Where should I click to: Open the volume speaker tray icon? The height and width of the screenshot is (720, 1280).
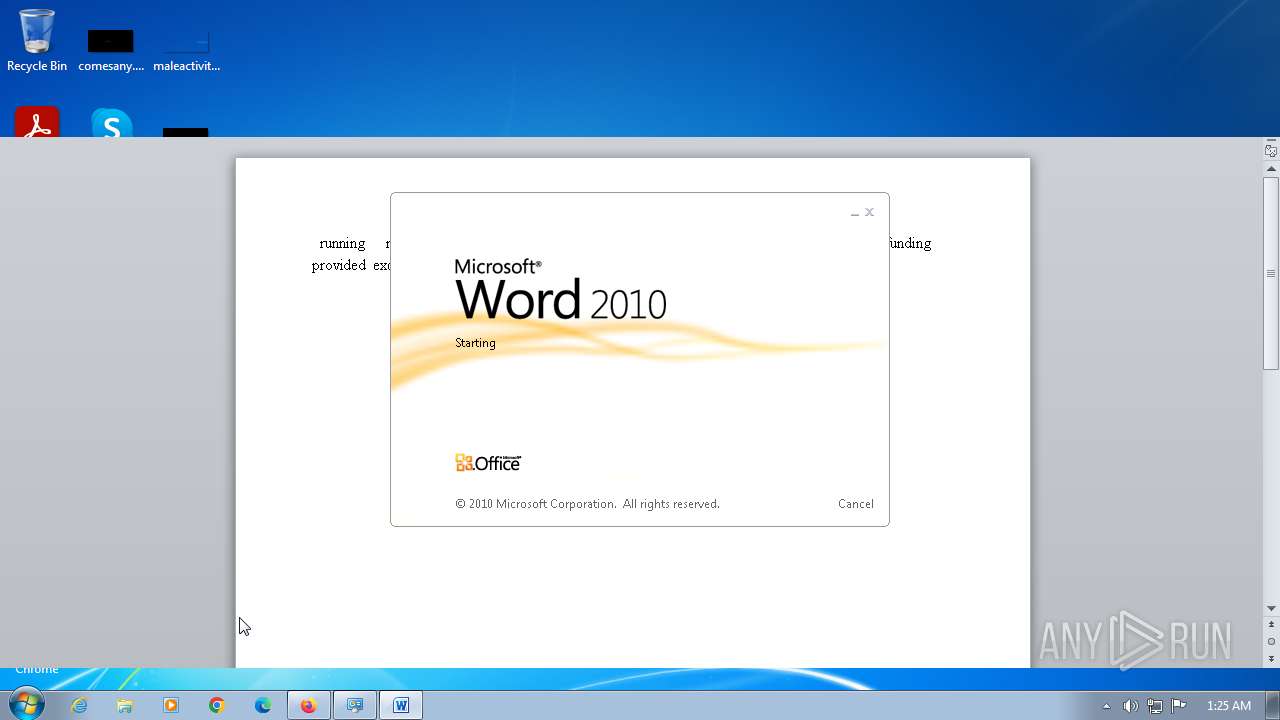(1130, 706)
